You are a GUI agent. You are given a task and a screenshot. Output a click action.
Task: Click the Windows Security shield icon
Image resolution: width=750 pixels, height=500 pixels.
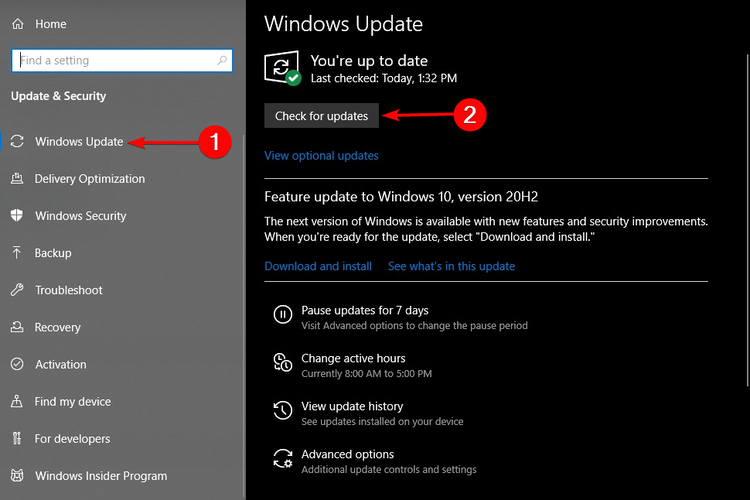tap(17, 215)
